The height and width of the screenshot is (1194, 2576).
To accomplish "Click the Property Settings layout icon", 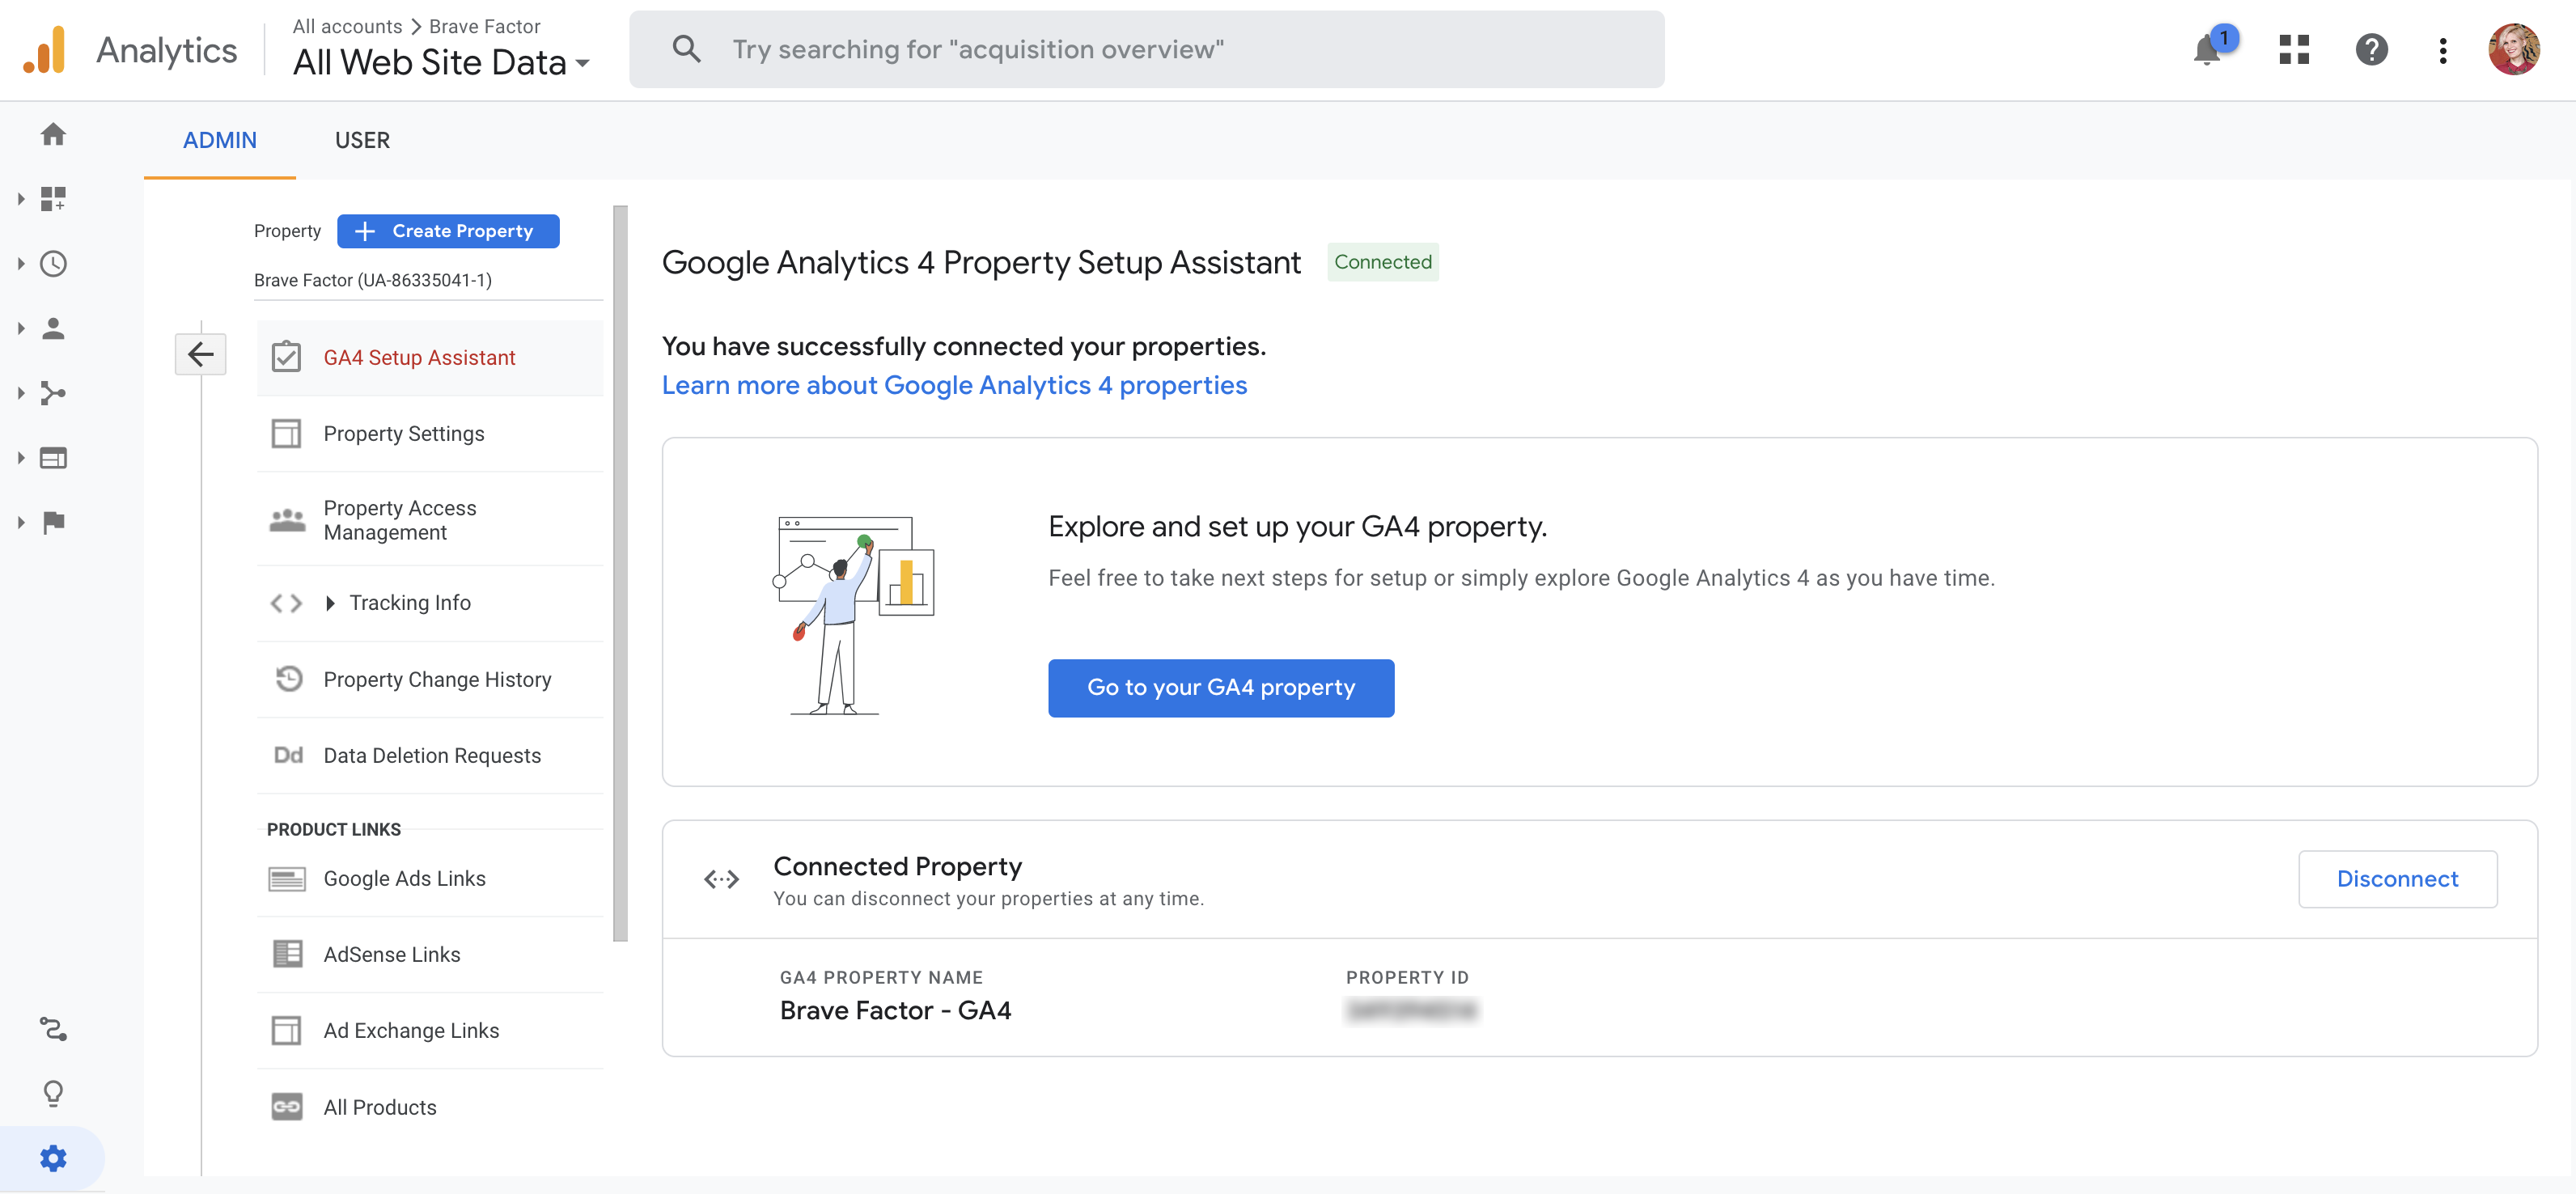I will pos(286,434).
